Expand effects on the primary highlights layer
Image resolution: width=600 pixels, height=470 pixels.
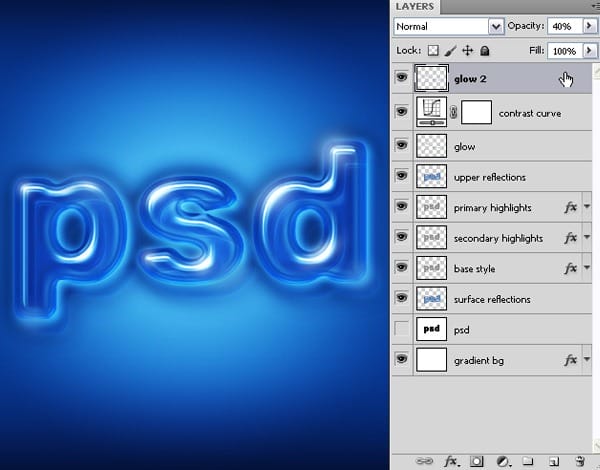pyautogui.click(x=587, y=207)
